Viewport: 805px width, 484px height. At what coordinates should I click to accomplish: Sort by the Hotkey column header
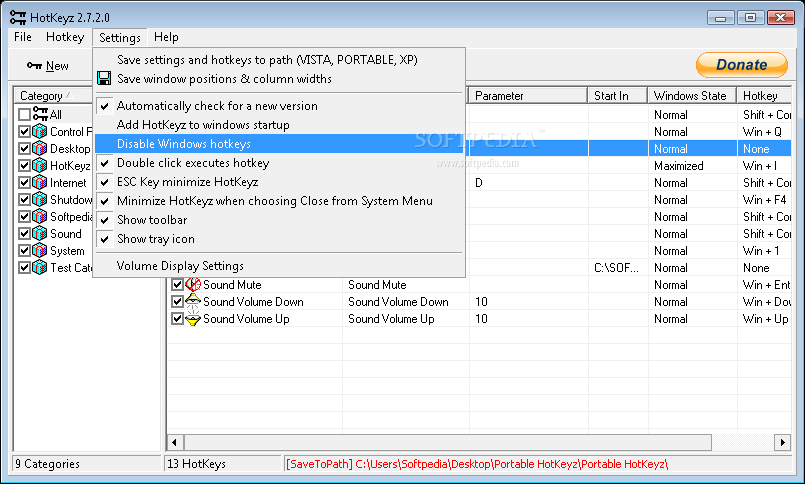click(x=765, y=95)
